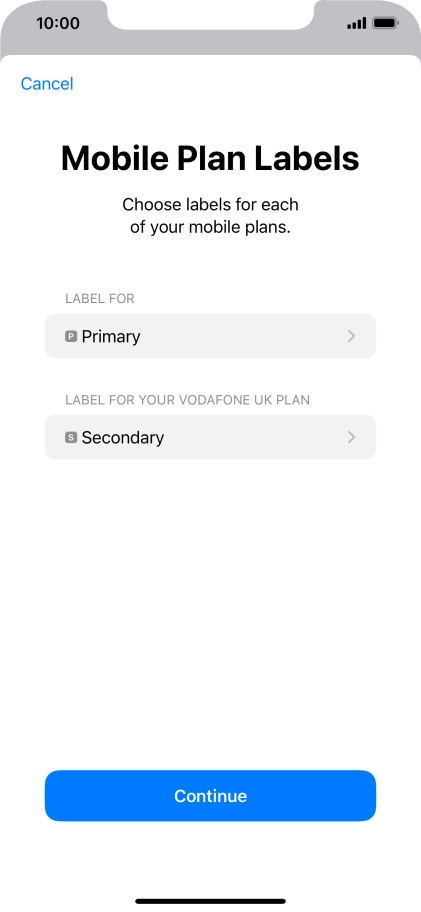Continue to the next setup step

coord(210,796)
